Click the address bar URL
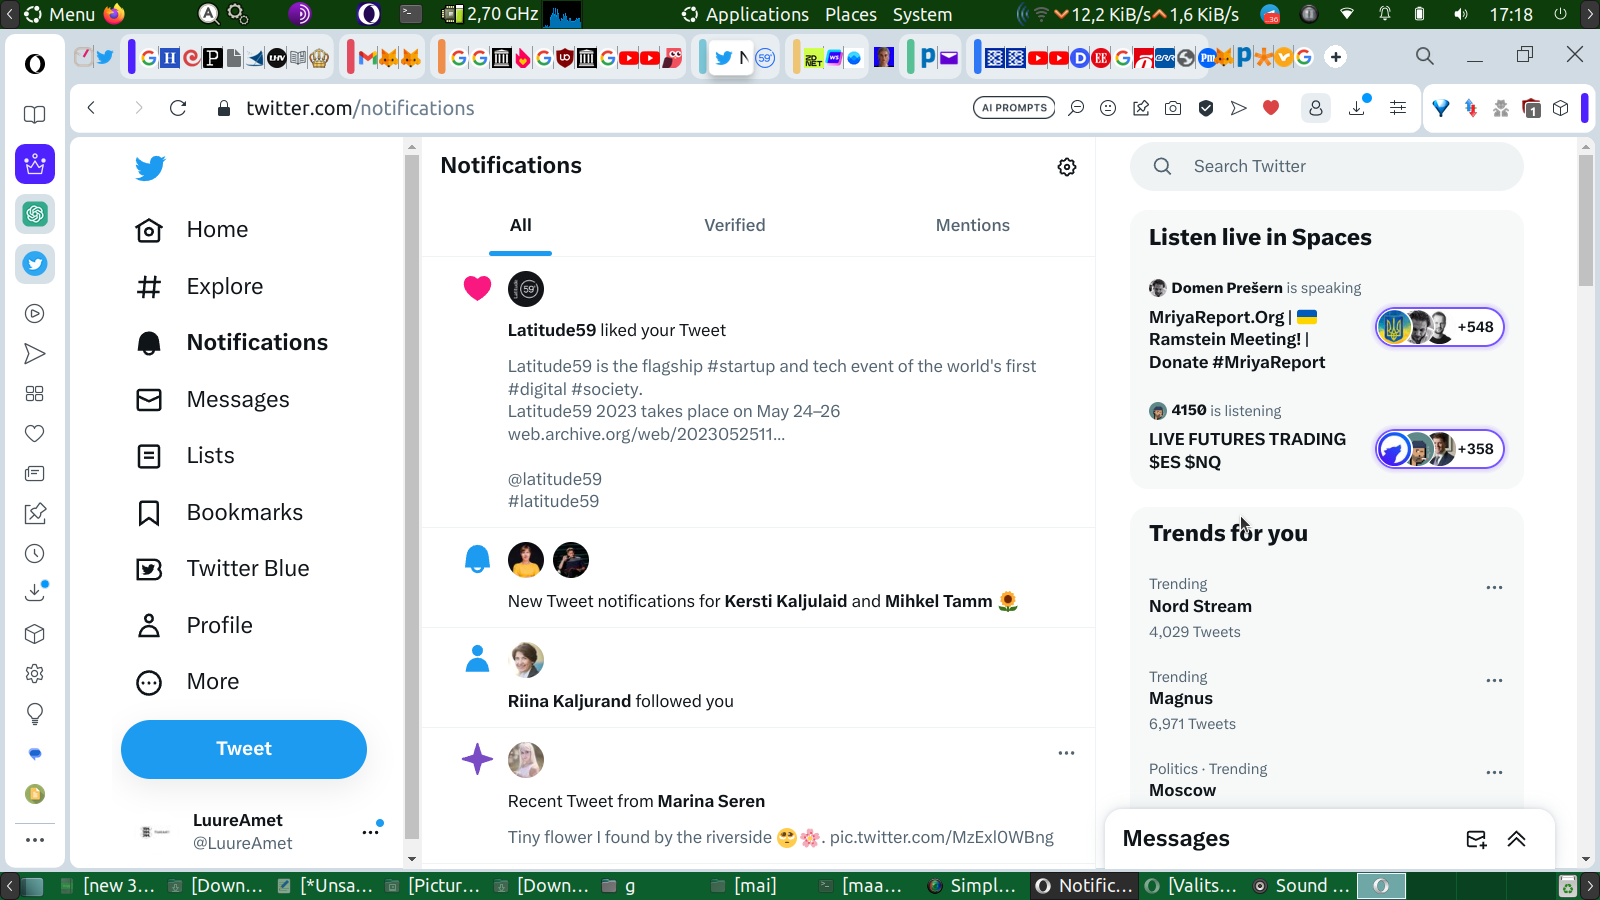Screen dimensions: 1600x900 [x=360, y=108]
